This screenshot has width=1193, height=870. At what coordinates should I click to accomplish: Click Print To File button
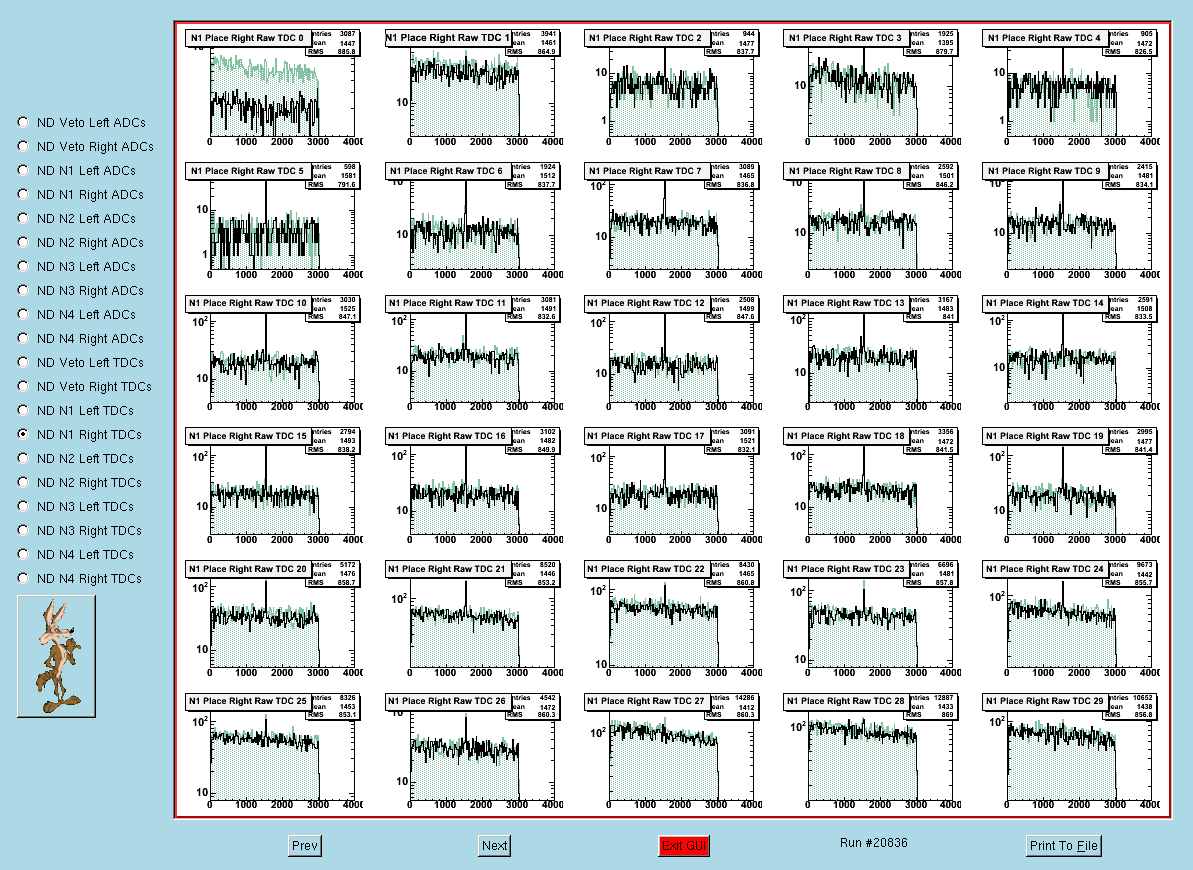click(1063, 846)
